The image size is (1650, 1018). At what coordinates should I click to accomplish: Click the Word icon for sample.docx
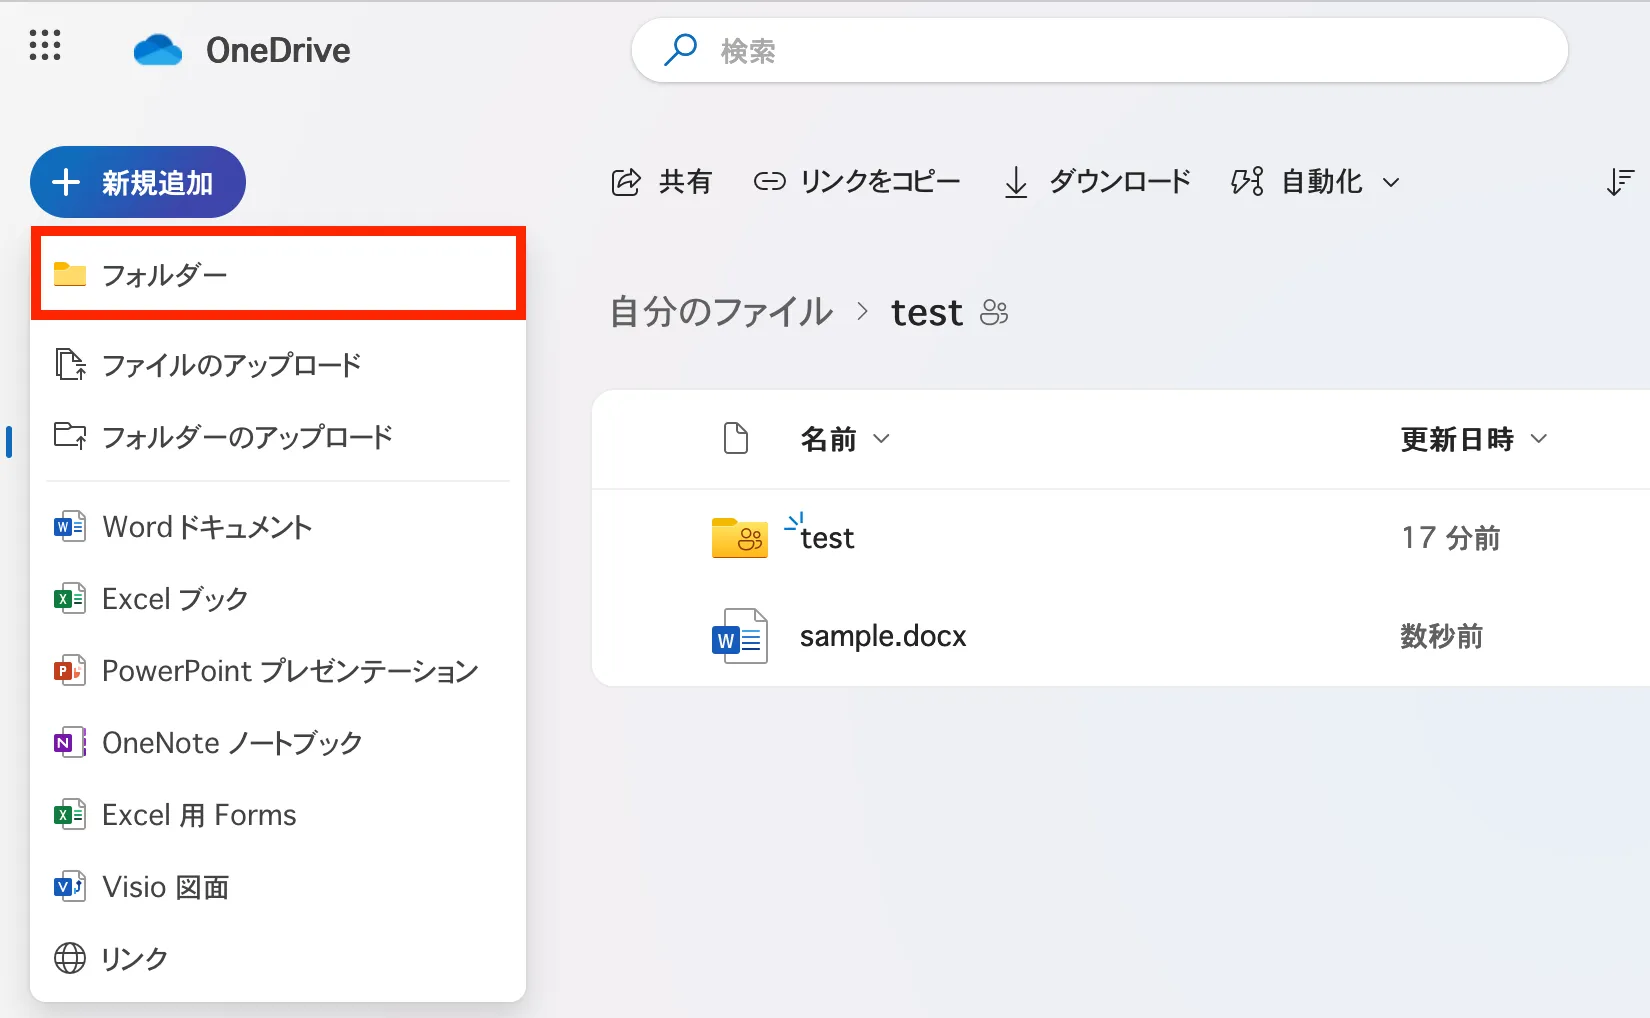[x=739, y=637]
